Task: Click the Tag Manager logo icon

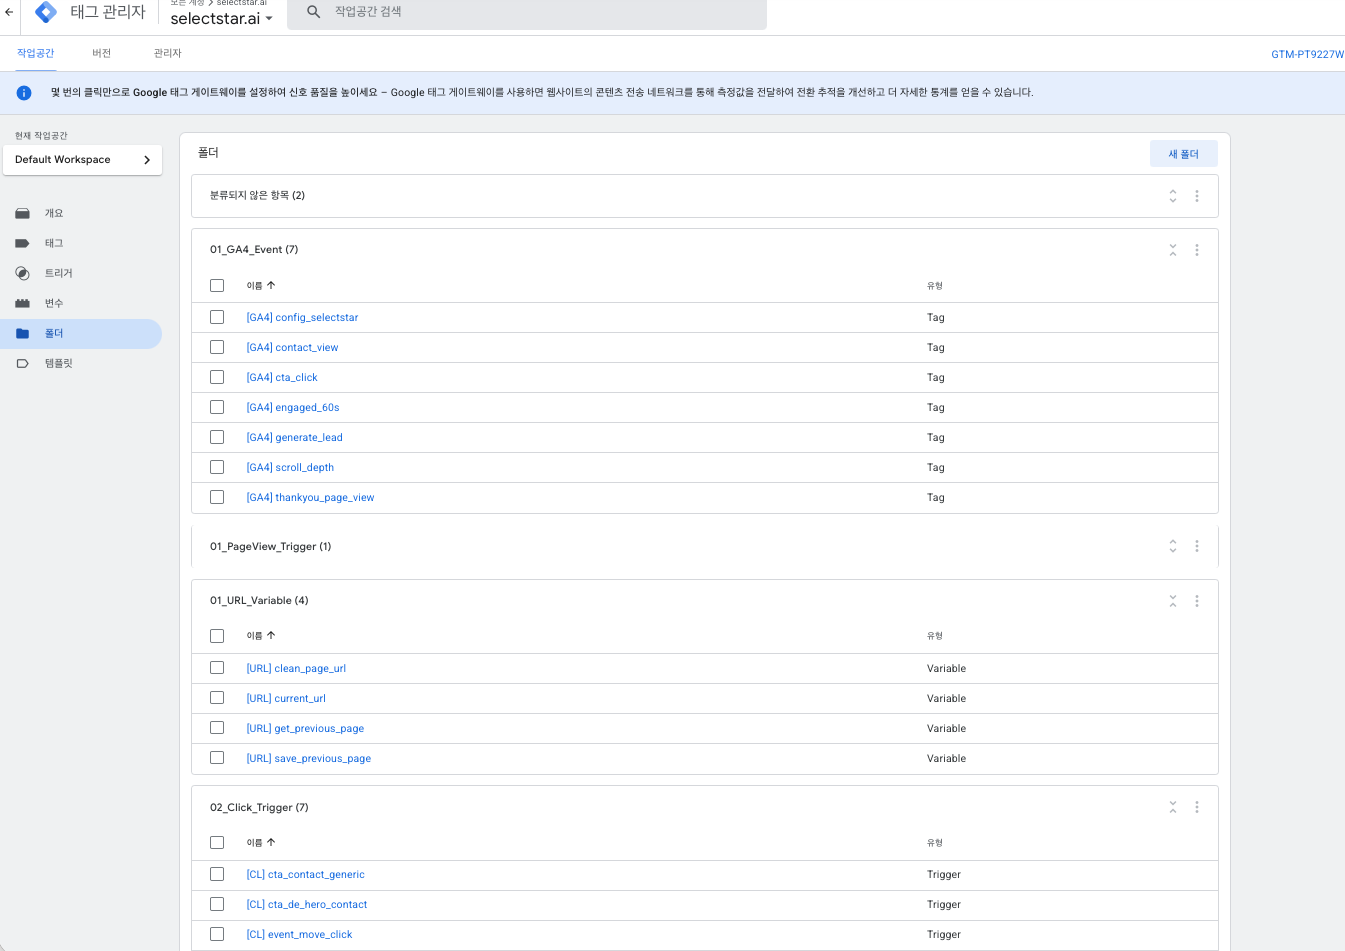Action: click(46, 12)
